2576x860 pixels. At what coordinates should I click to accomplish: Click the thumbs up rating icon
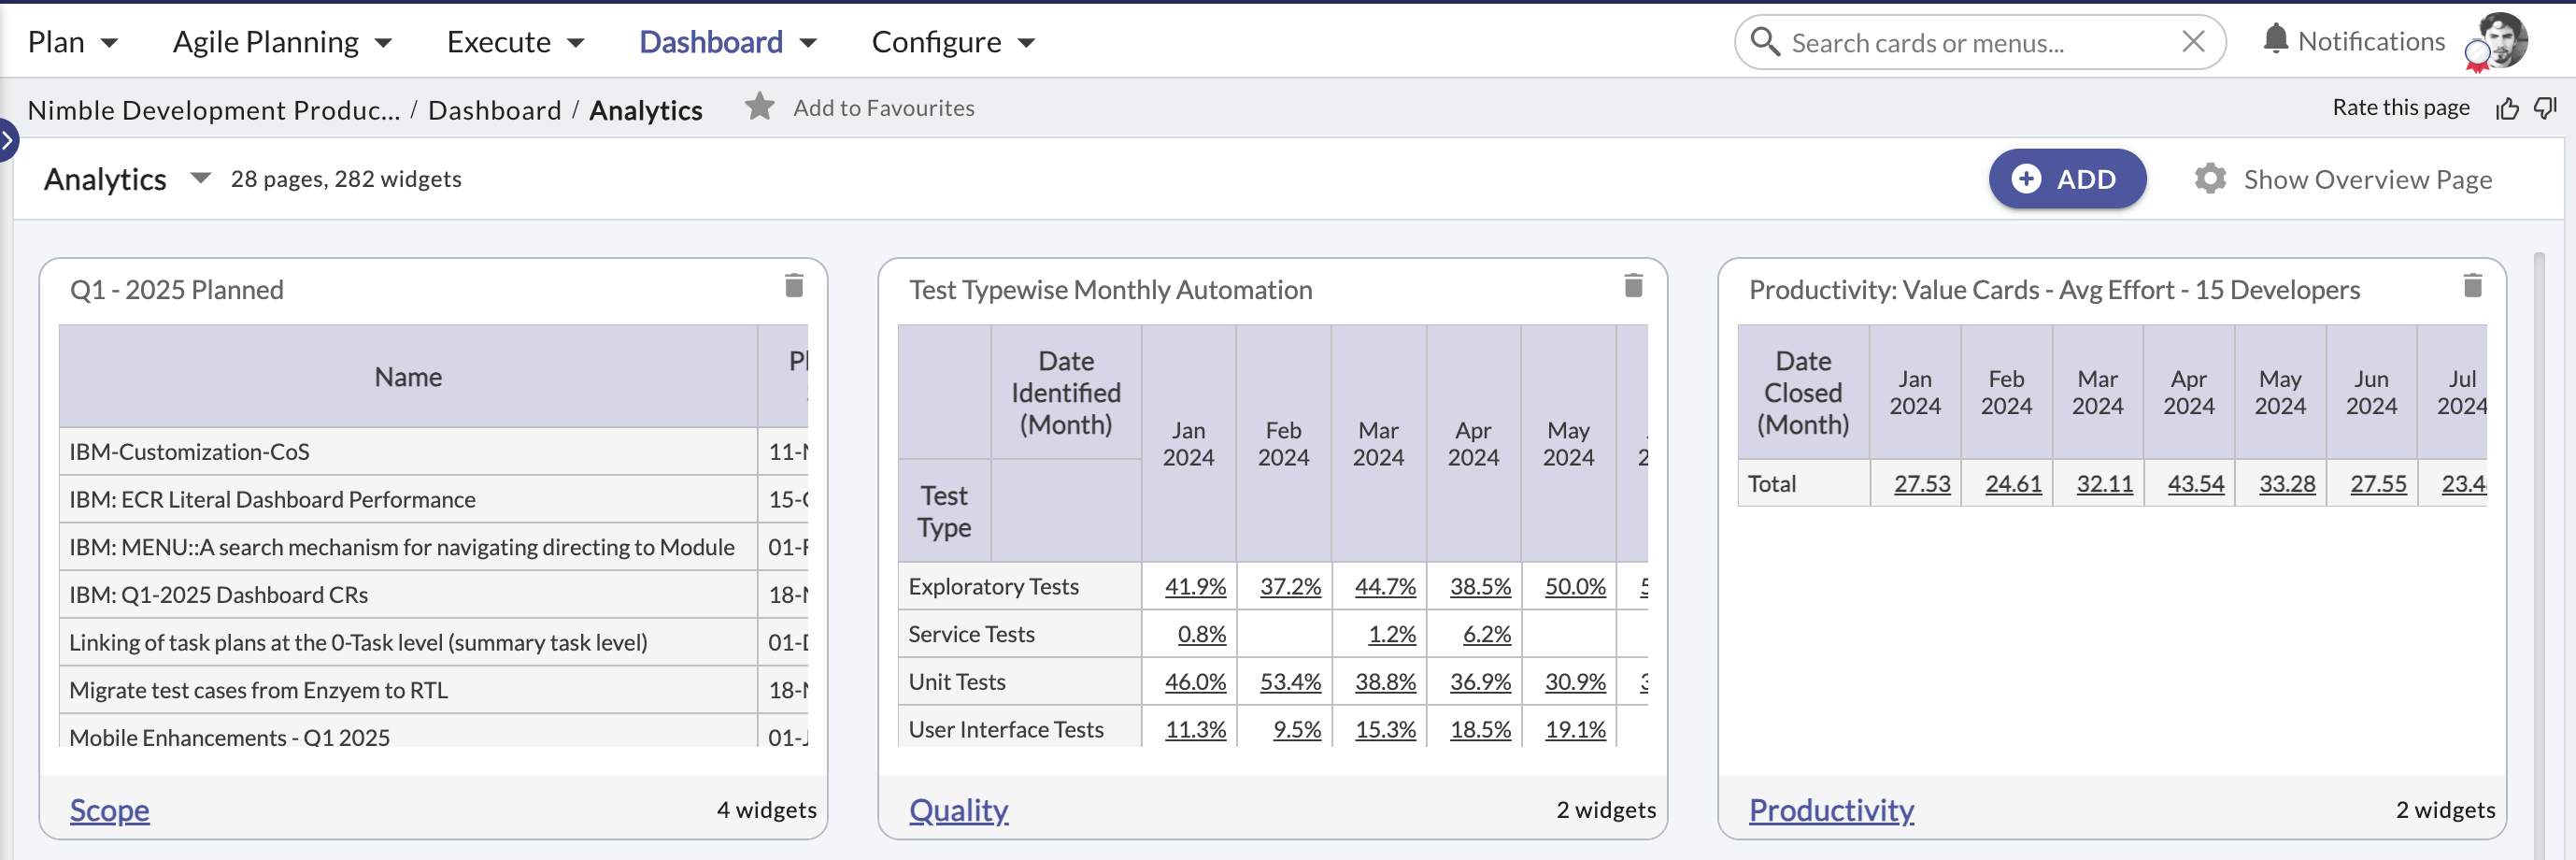[2507, 108]
